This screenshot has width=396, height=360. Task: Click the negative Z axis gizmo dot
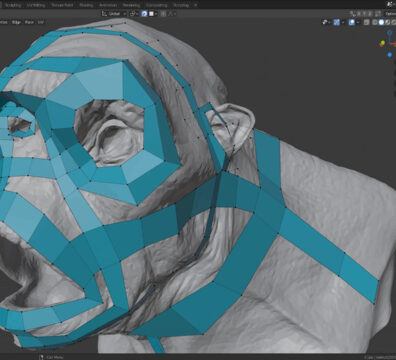pyautogui.click(x=390, y=55)
